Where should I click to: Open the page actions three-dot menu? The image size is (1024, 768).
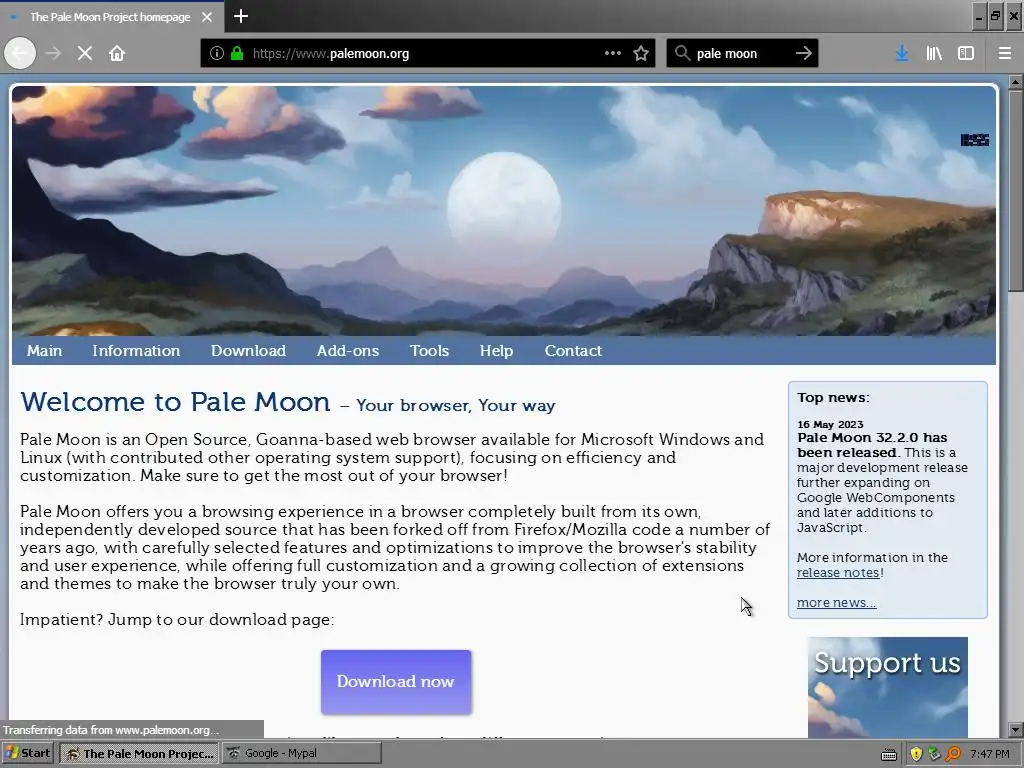(x=613, y=53)
